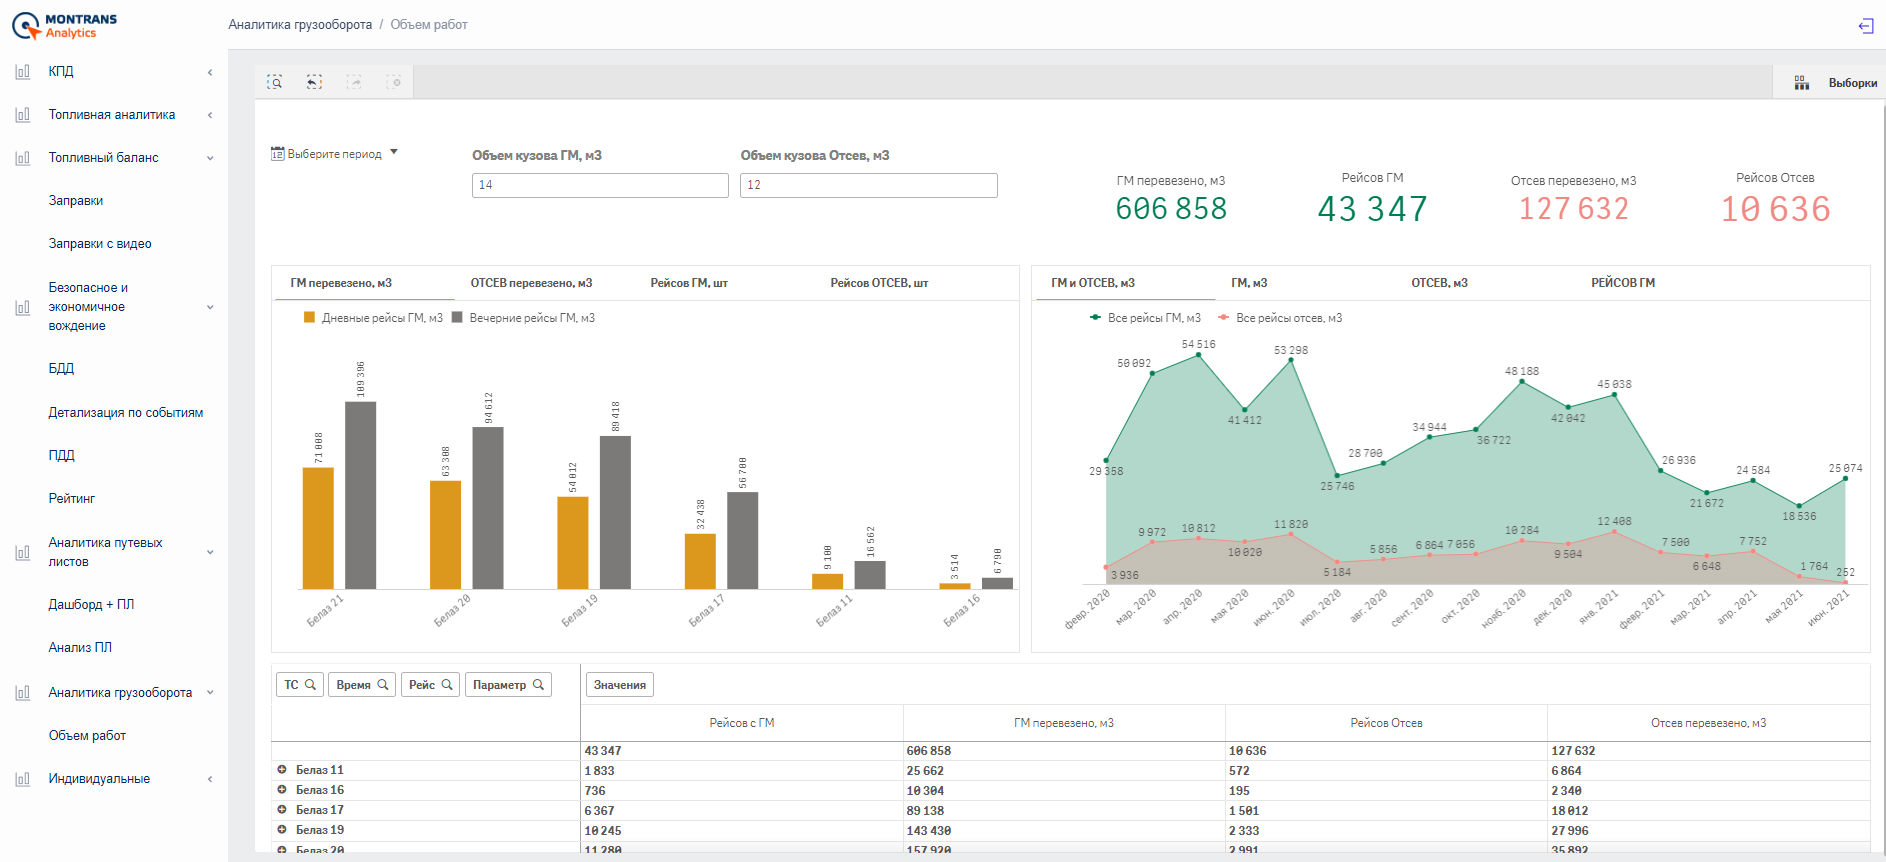
Task: Toggle Все рейсы ГМ green legend marker
Action: coord(1095,318)
